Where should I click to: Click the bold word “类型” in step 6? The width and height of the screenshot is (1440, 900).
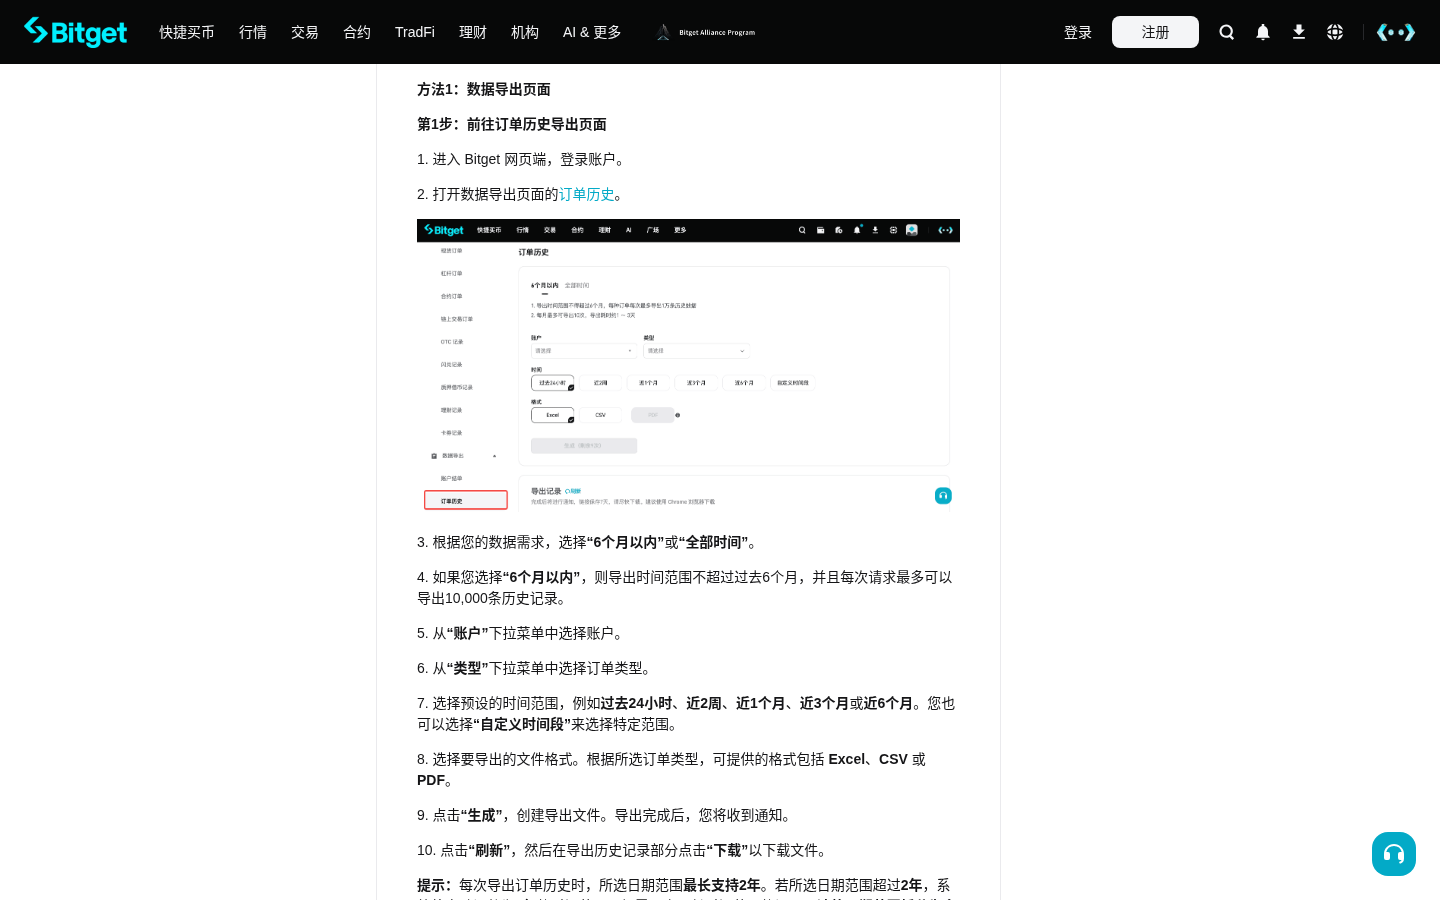(467, 668)
